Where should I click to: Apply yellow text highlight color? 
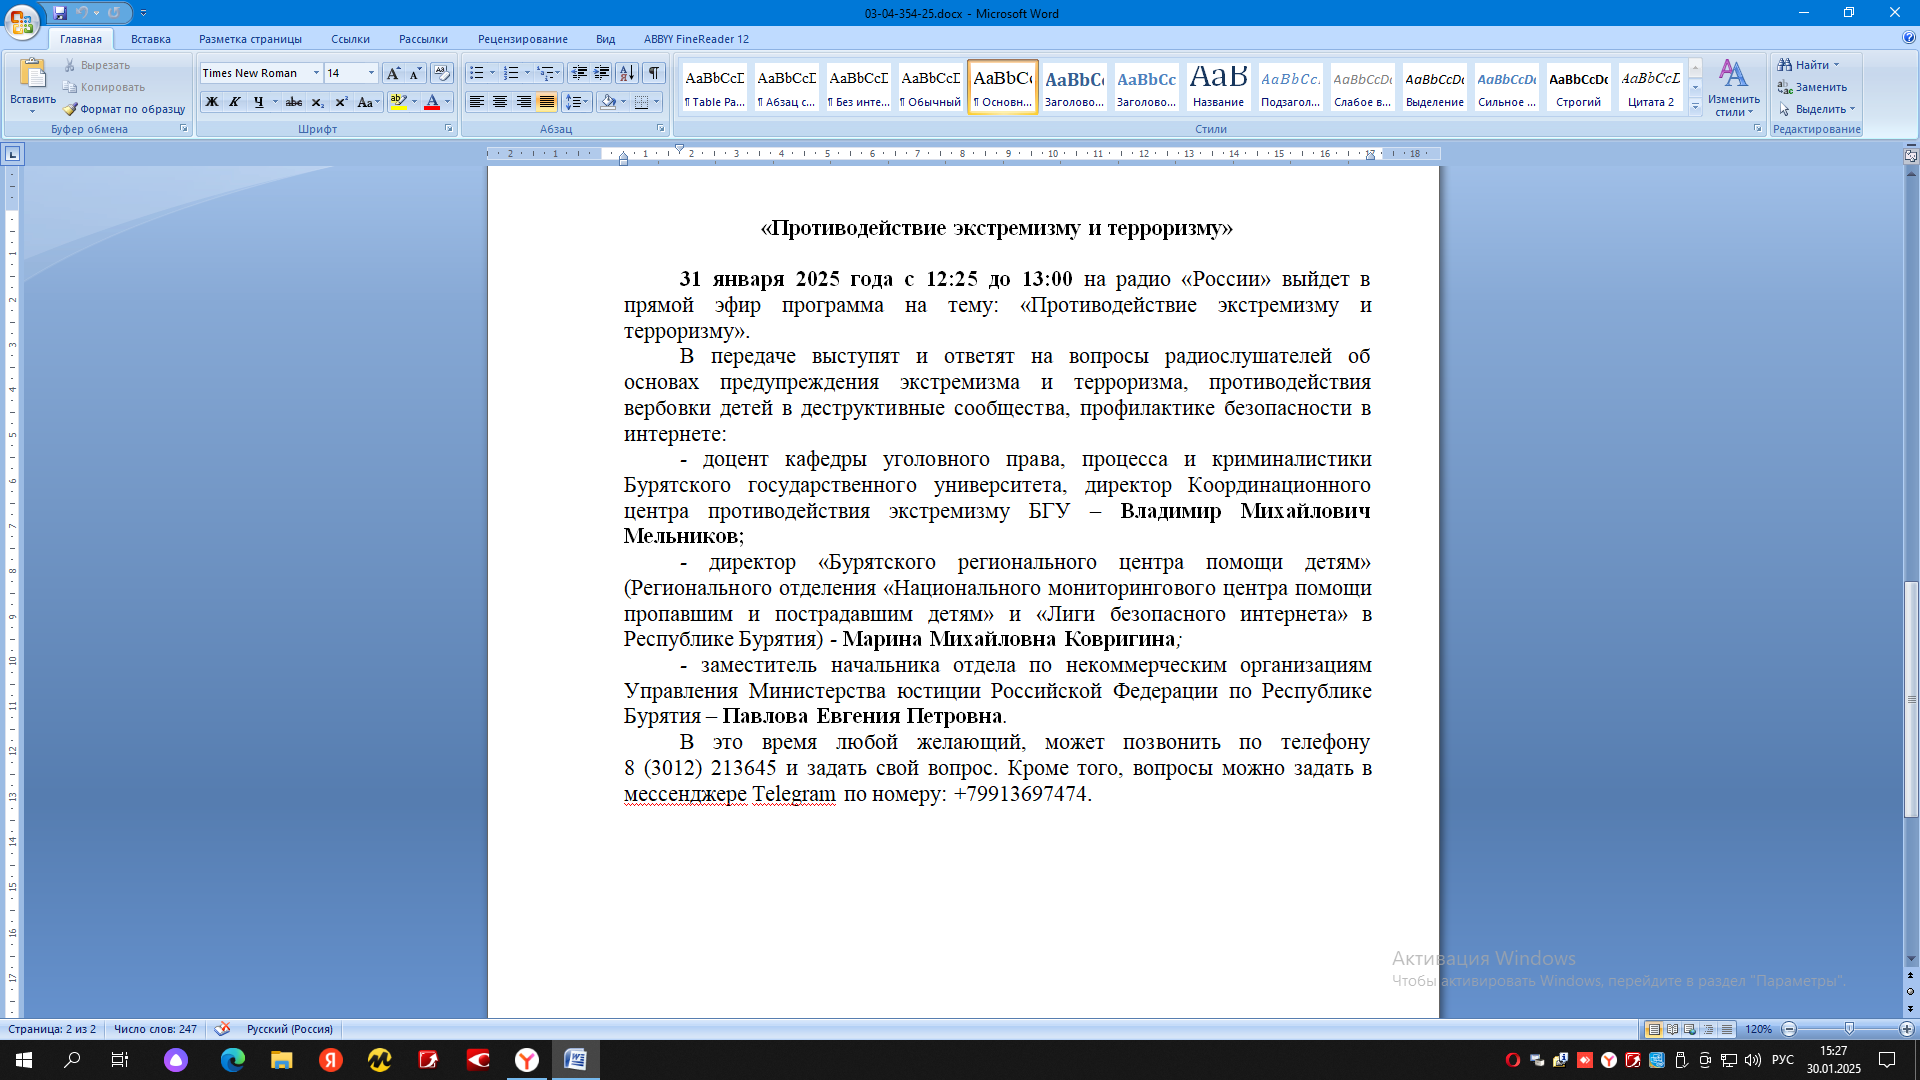398,102
